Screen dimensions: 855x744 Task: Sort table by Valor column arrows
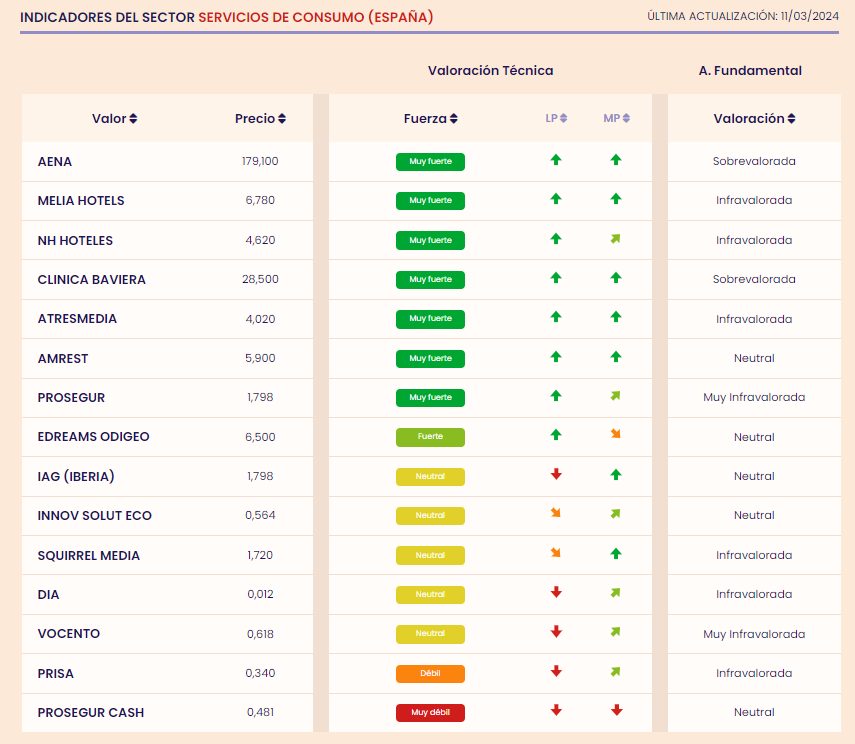tap(133, 118)
